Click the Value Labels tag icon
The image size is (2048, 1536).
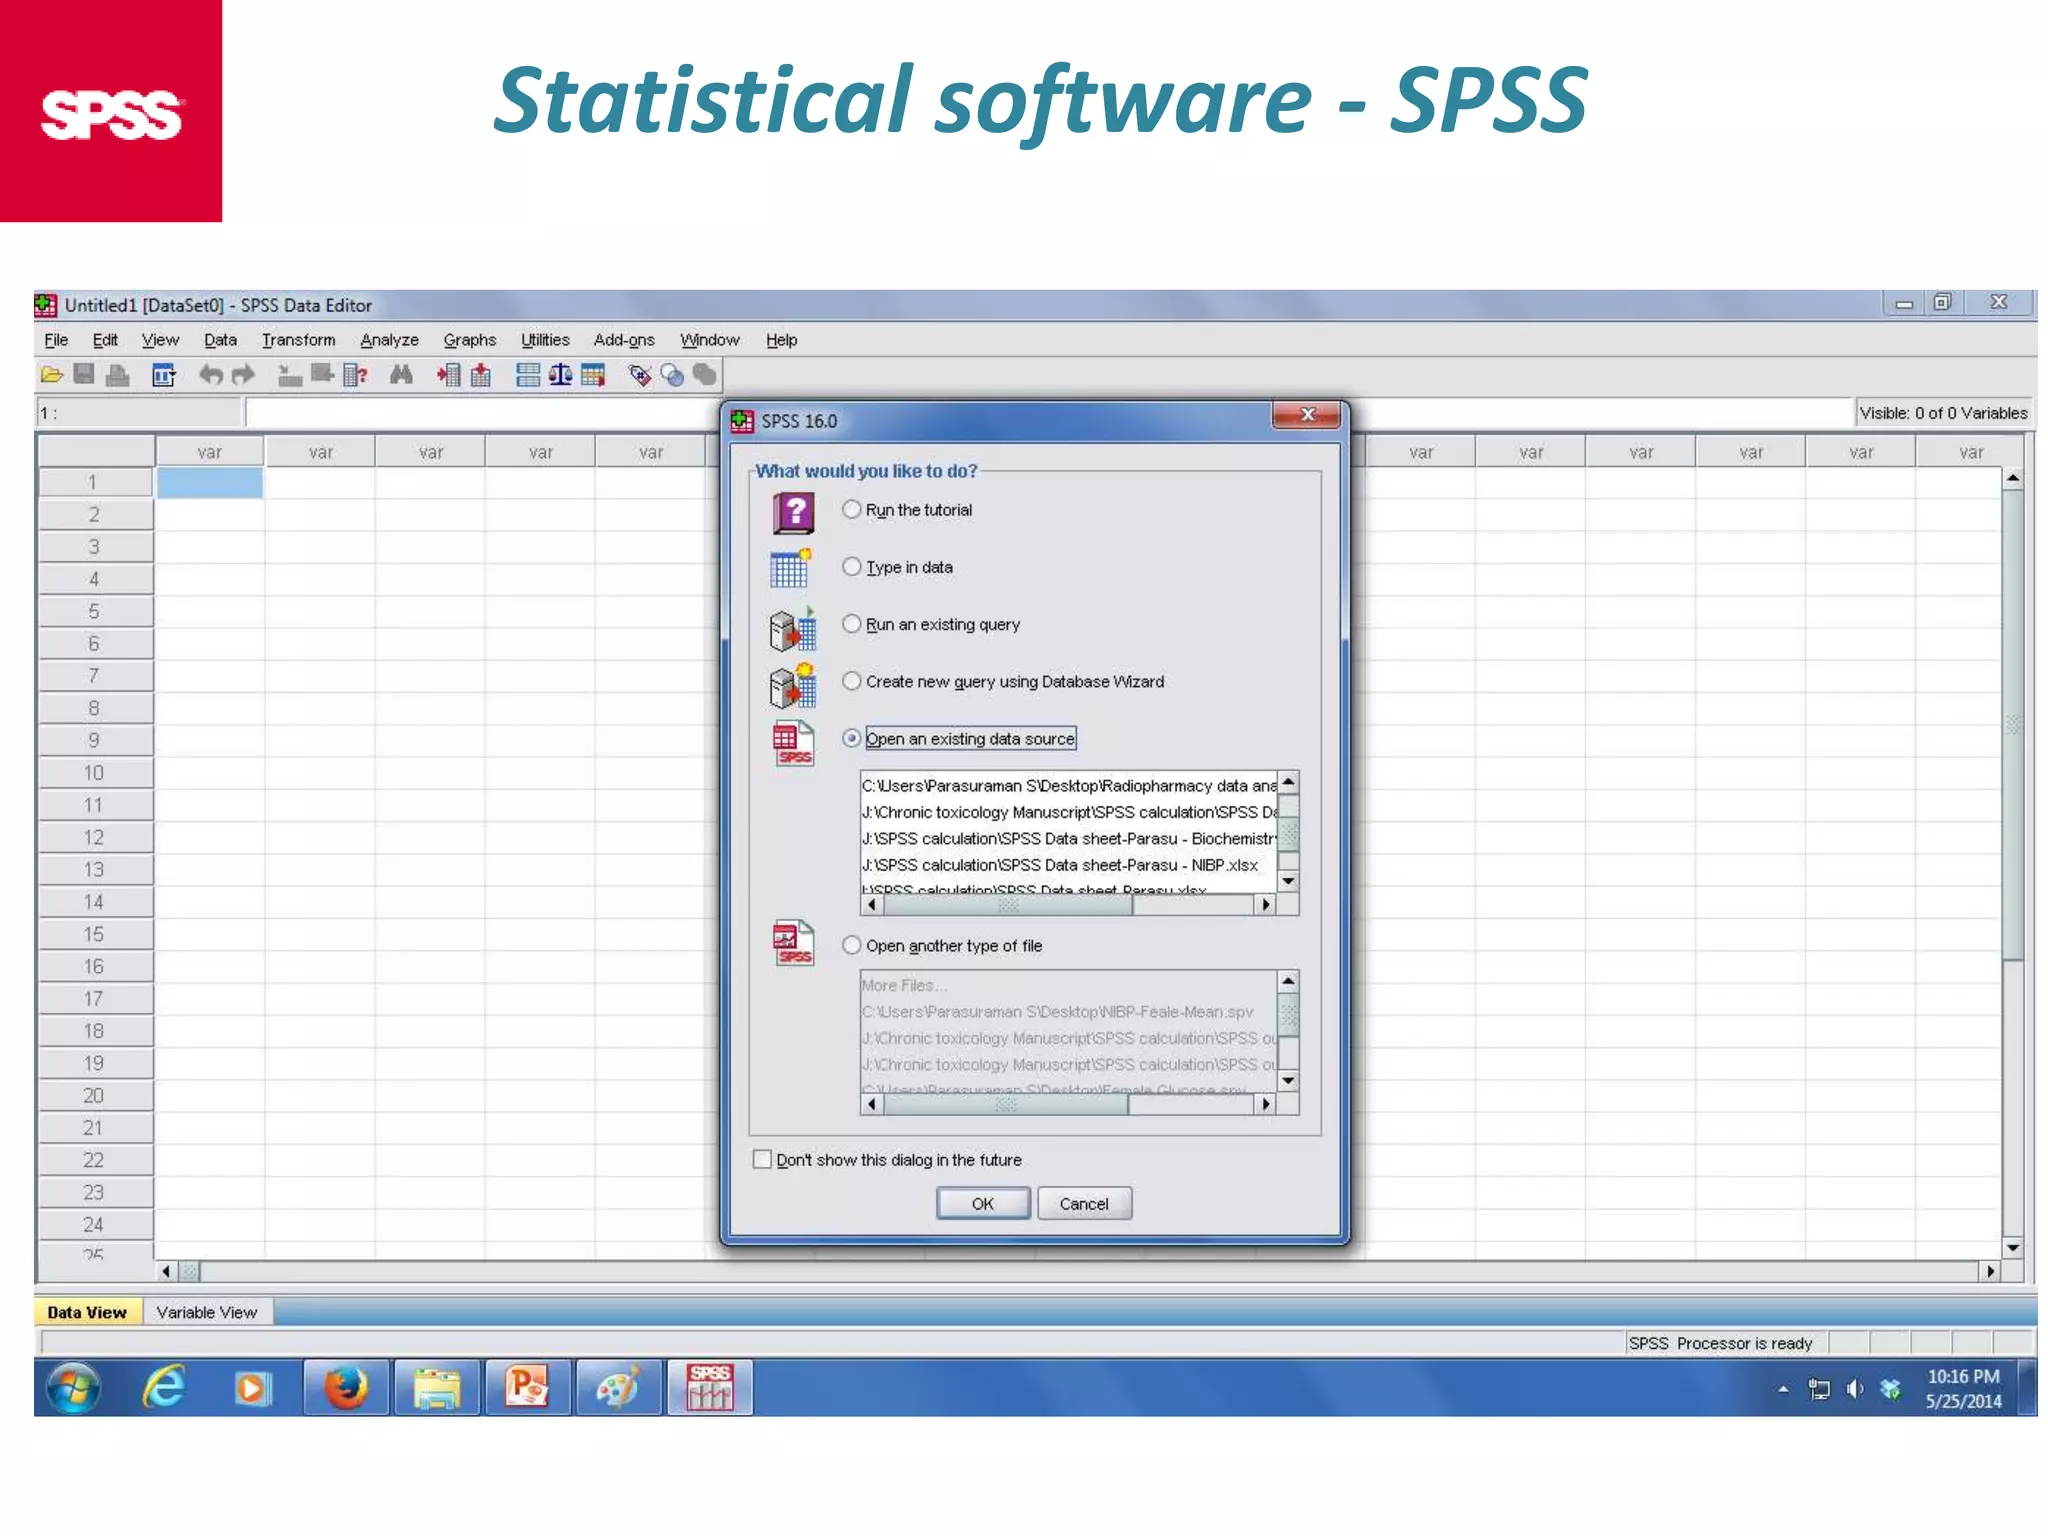pyautogui.click(x=640, y=375)
